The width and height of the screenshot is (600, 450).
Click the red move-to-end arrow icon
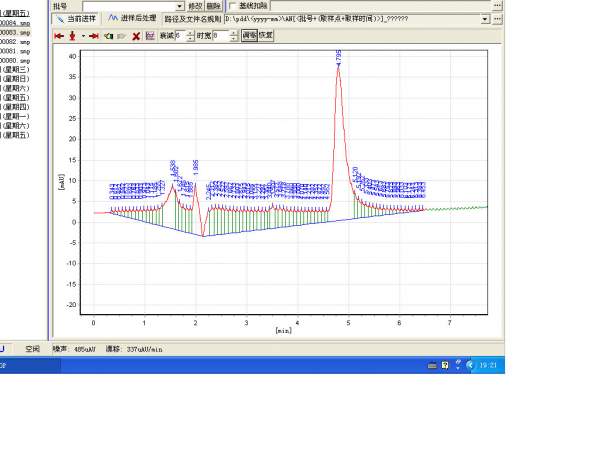[x=93, y=35]
